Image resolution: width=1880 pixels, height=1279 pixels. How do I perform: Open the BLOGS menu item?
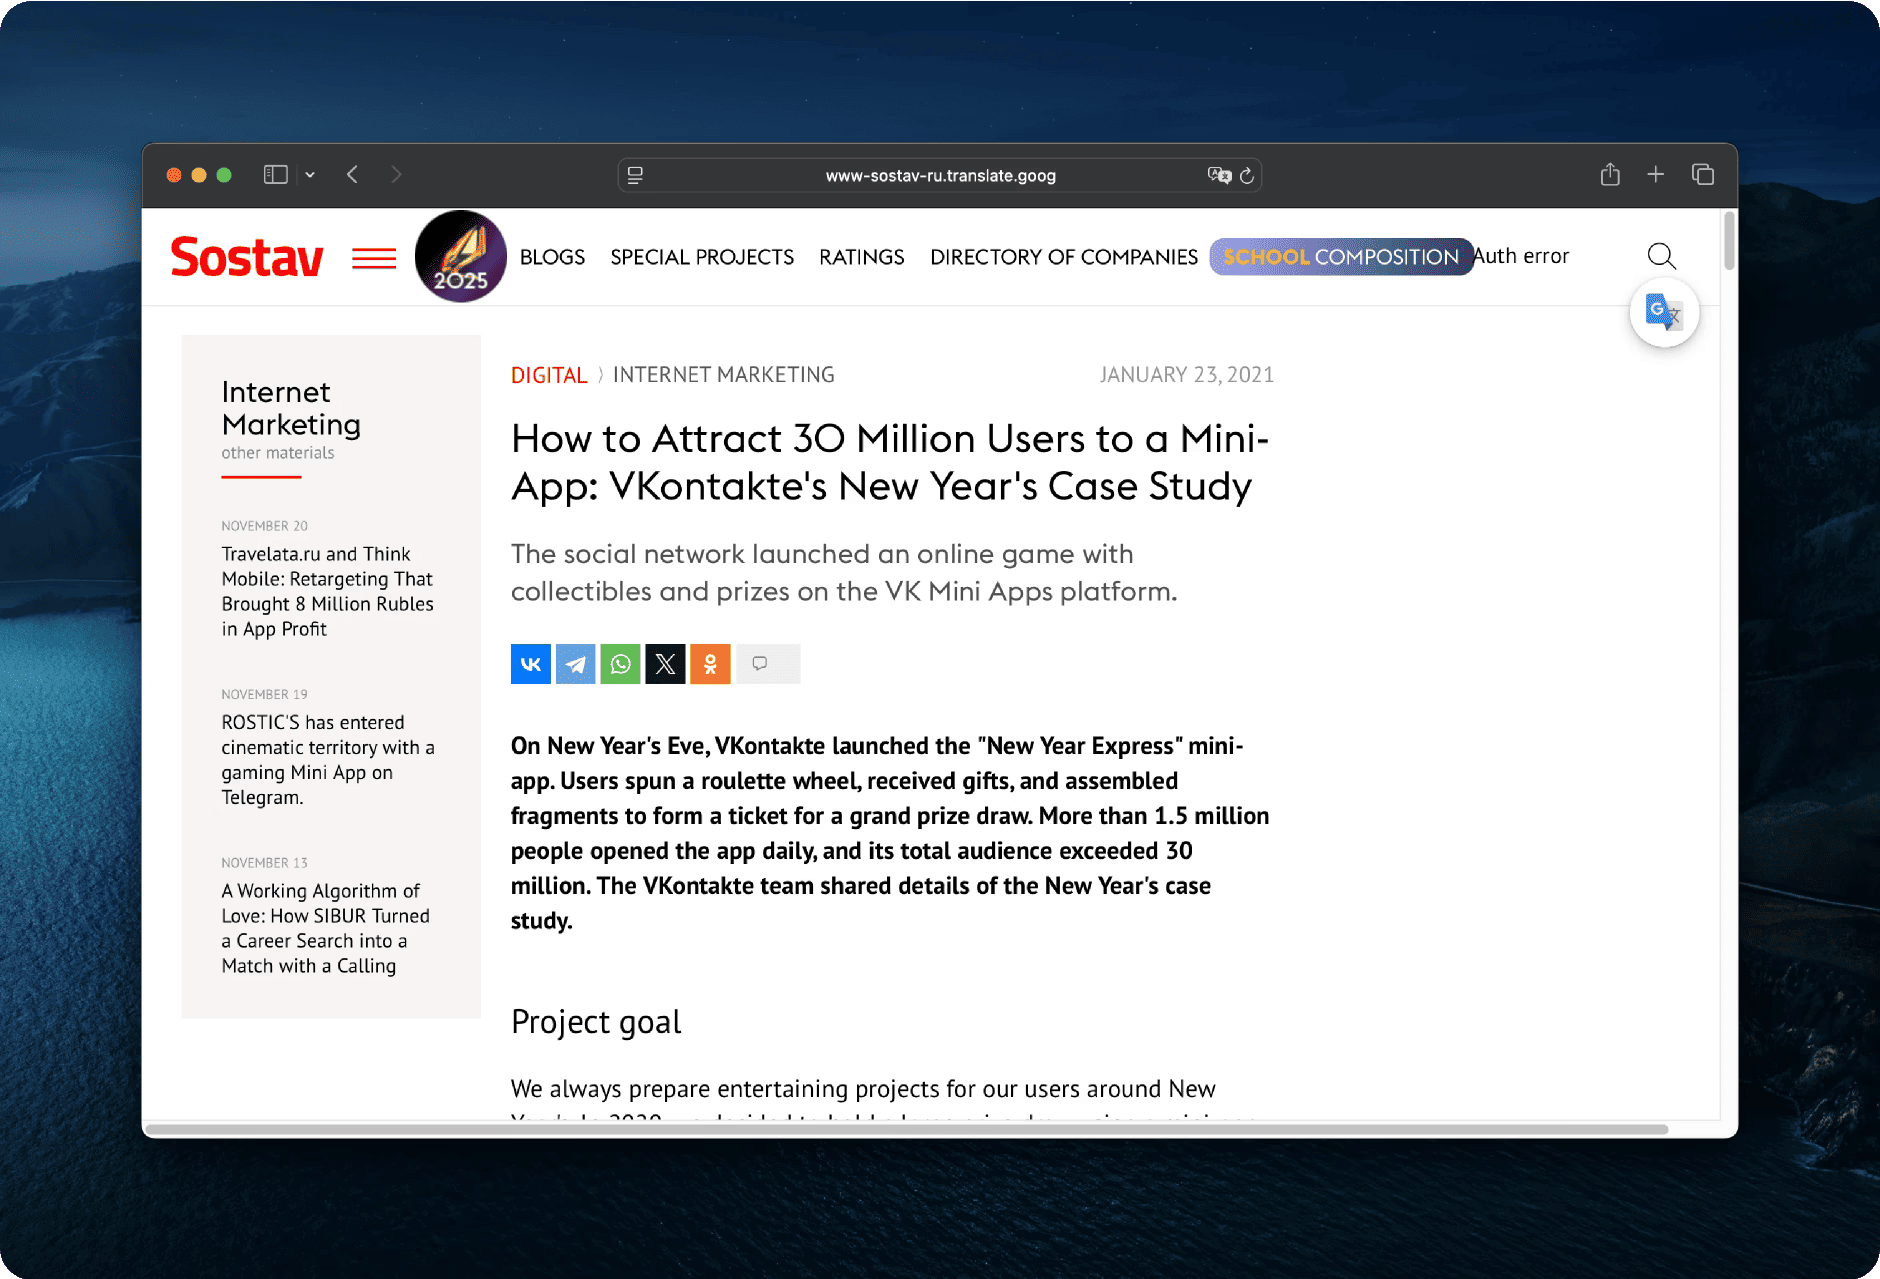tap(552, 257)
